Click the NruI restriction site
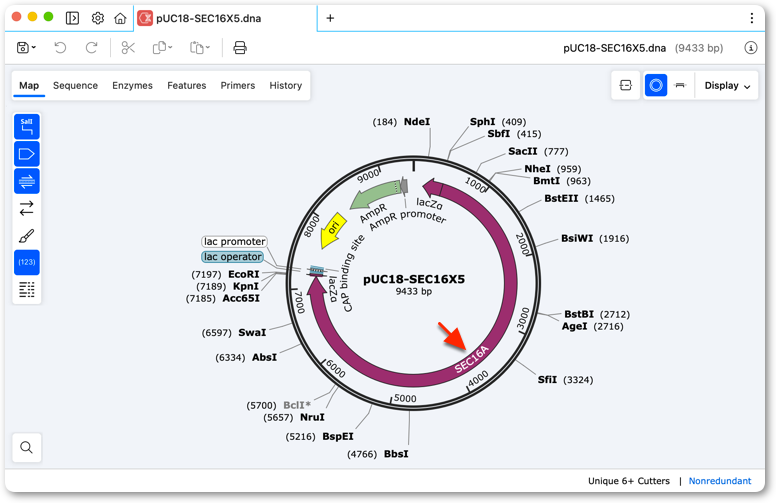Screen dimensions: 776x503 click(x=312, y=417)
